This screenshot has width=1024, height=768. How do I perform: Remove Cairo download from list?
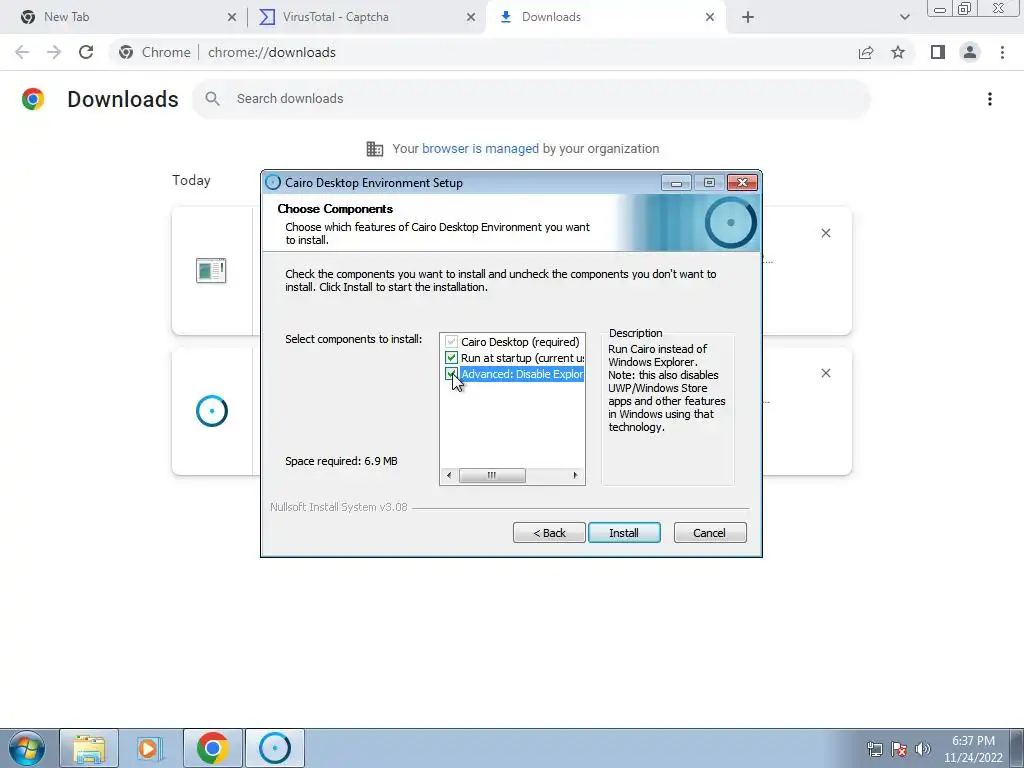point(825,373)
